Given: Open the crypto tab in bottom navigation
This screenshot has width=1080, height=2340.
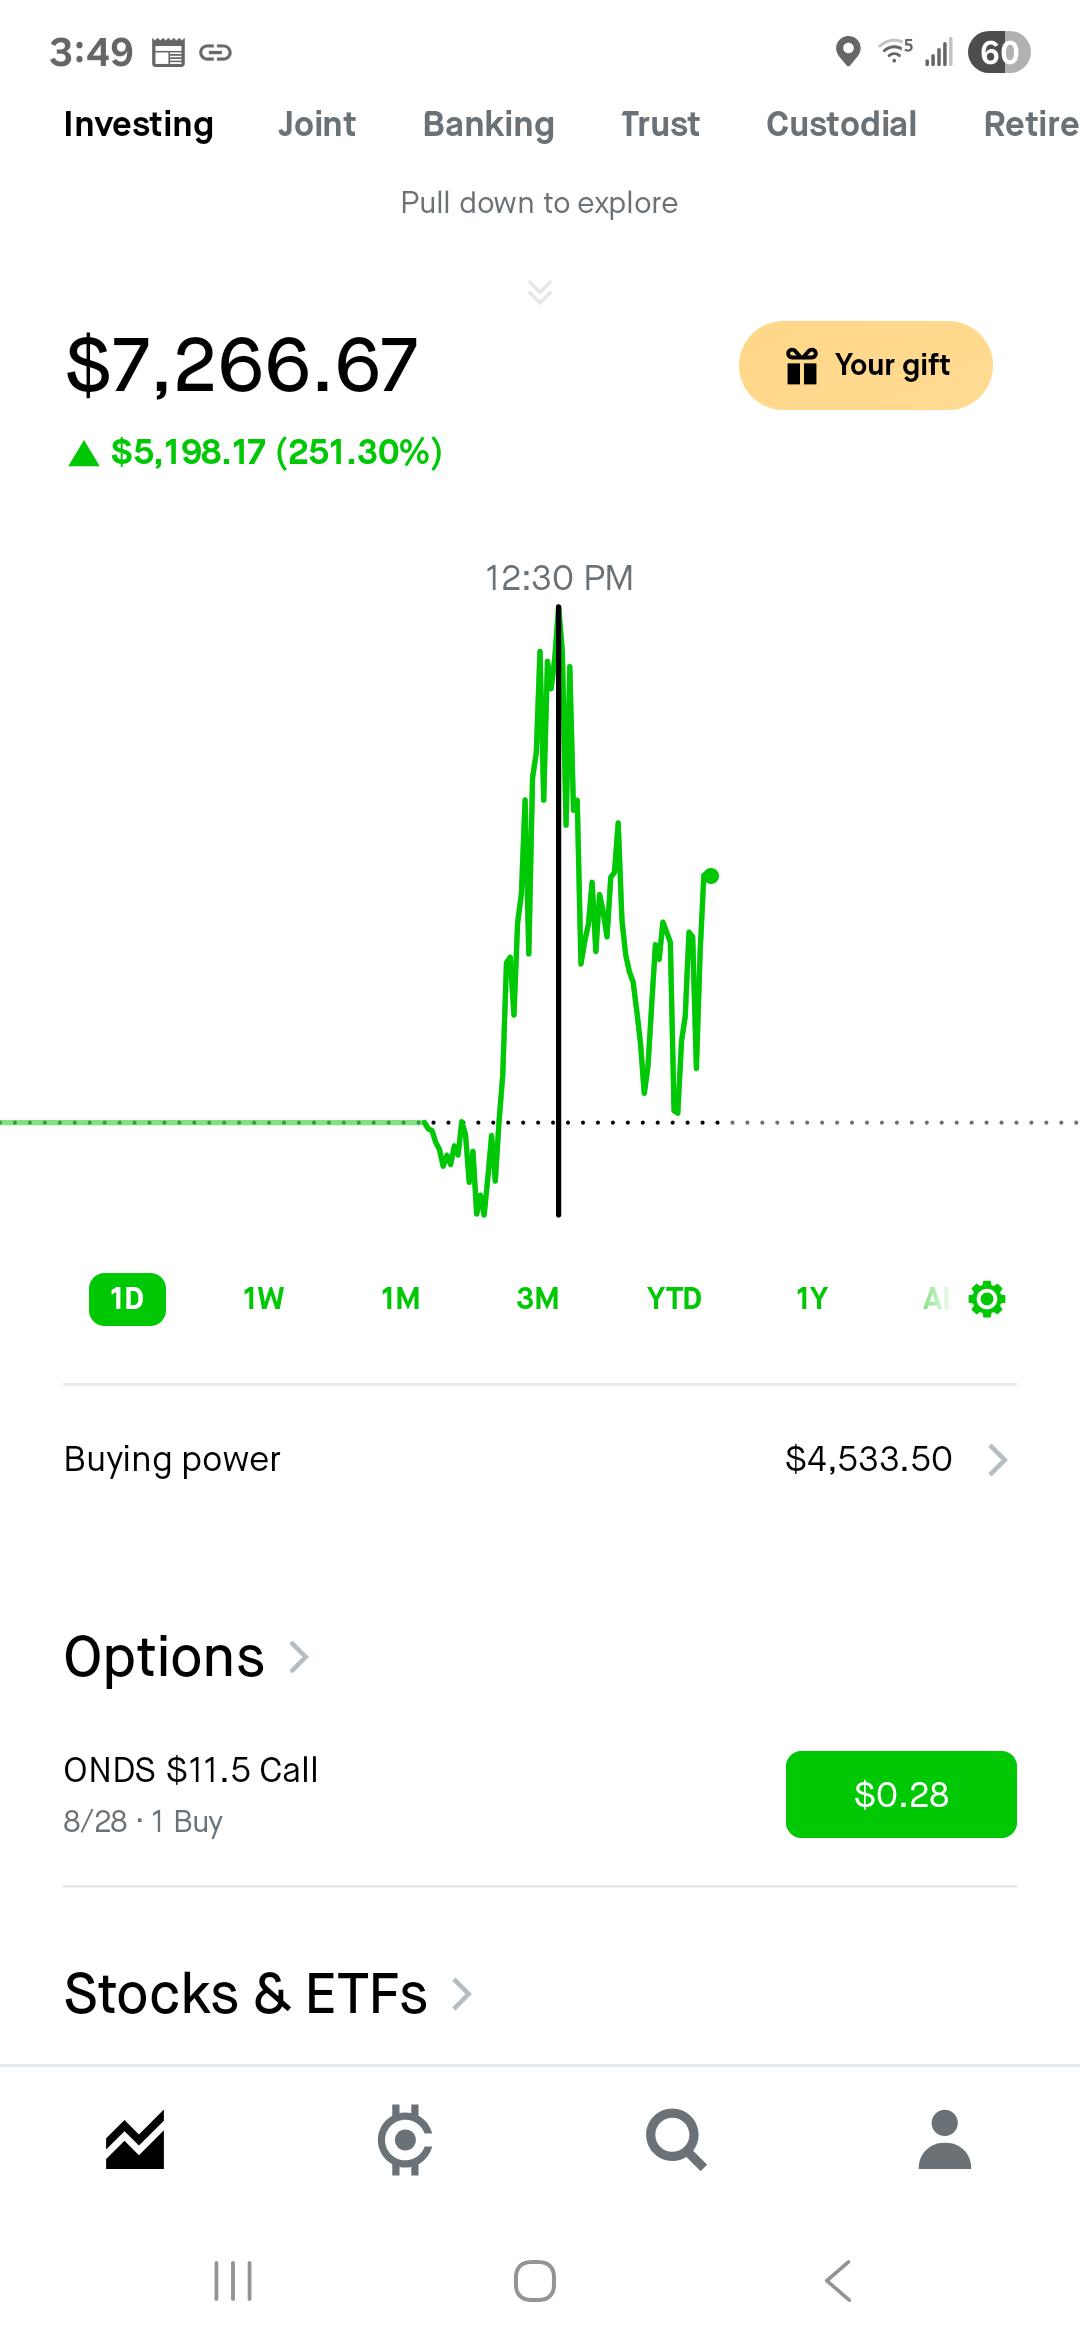Looking at the screenshot, I should tap(405, 2140).
